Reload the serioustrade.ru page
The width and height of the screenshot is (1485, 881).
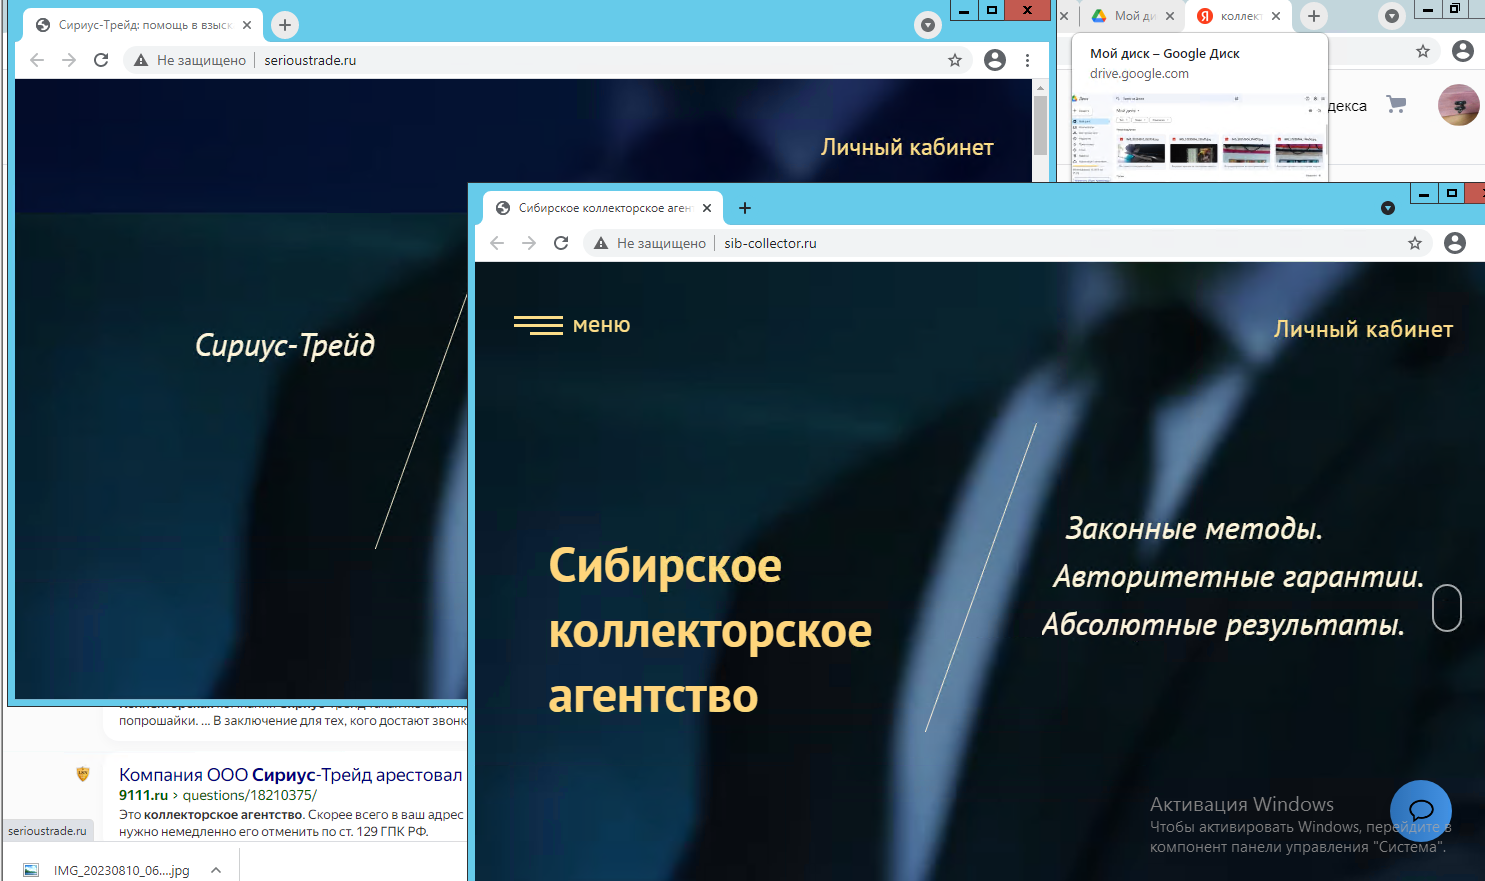101,60
